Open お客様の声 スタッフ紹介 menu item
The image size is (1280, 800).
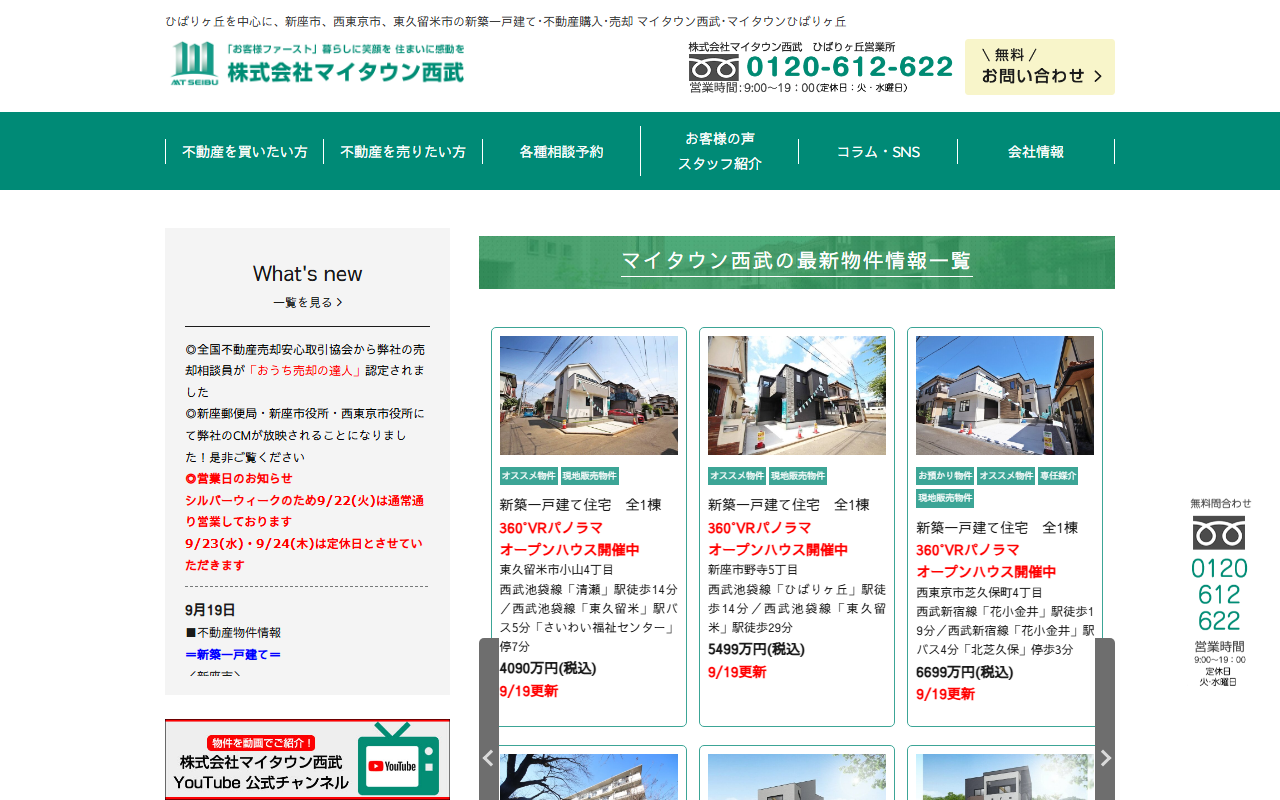tap(720, 151)
